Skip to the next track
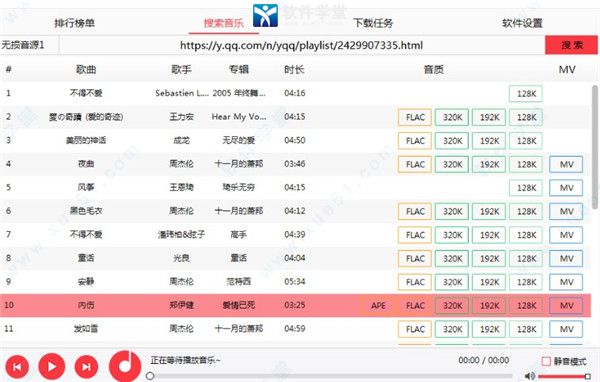This screenshot has width=600, height=382. tap(86, 367)
